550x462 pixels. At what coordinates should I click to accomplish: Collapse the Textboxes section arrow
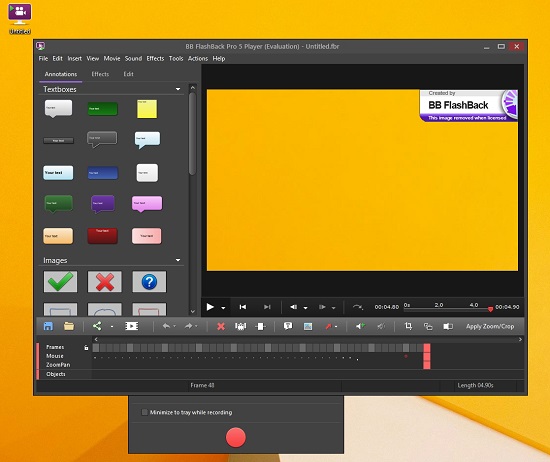click(x=178, y=89)
